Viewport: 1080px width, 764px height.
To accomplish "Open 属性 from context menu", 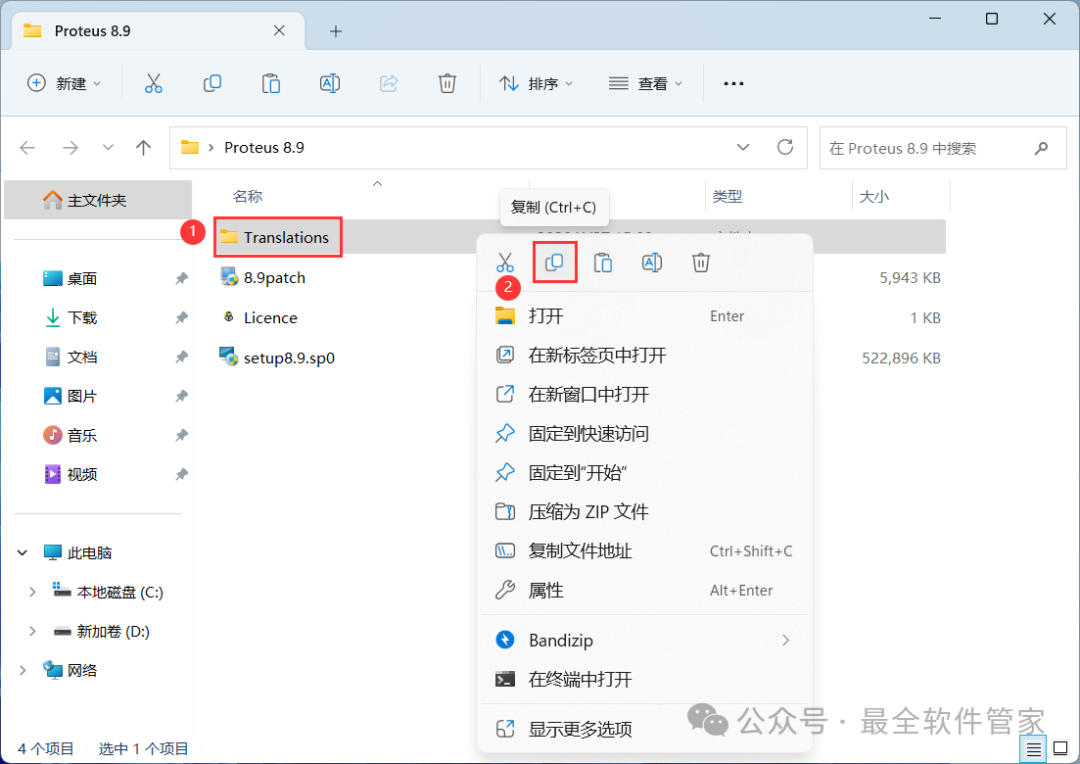I will pos(645,590).
